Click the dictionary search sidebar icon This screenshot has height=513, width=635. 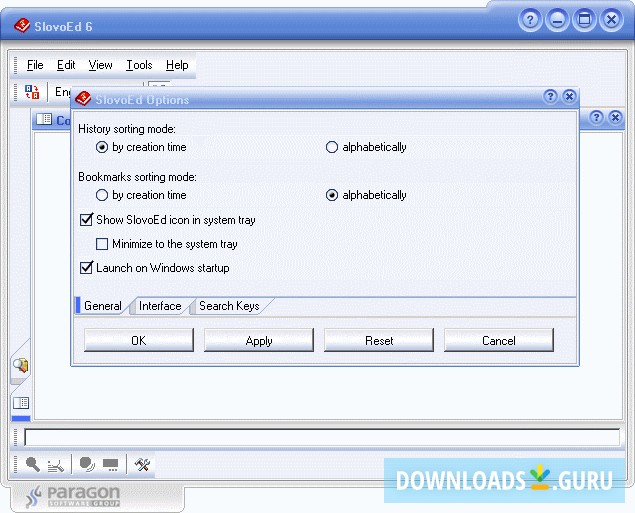click(x=20, y=365)
